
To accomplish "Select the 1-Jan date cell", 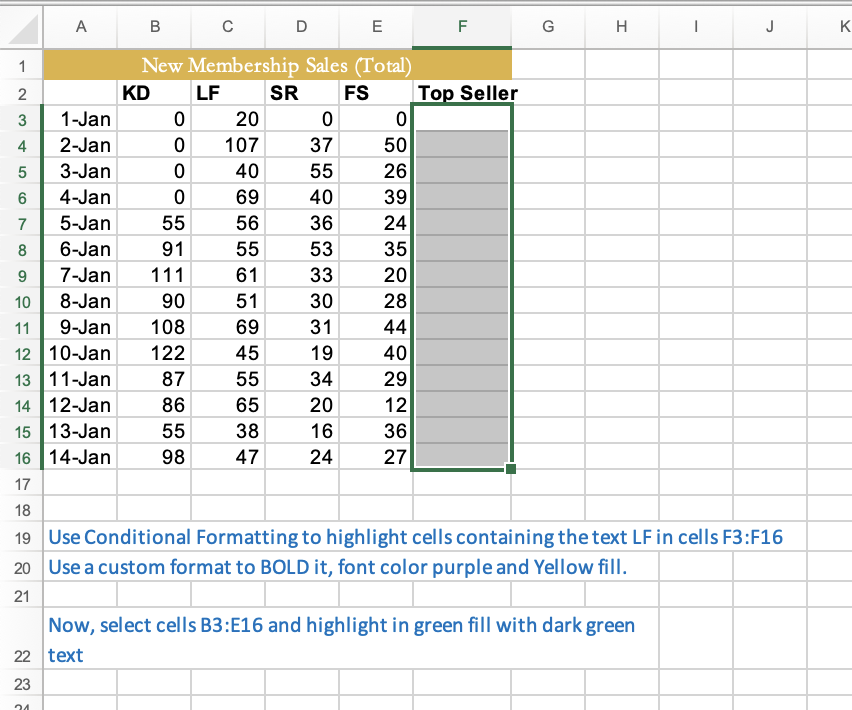I will pos(81,118).
